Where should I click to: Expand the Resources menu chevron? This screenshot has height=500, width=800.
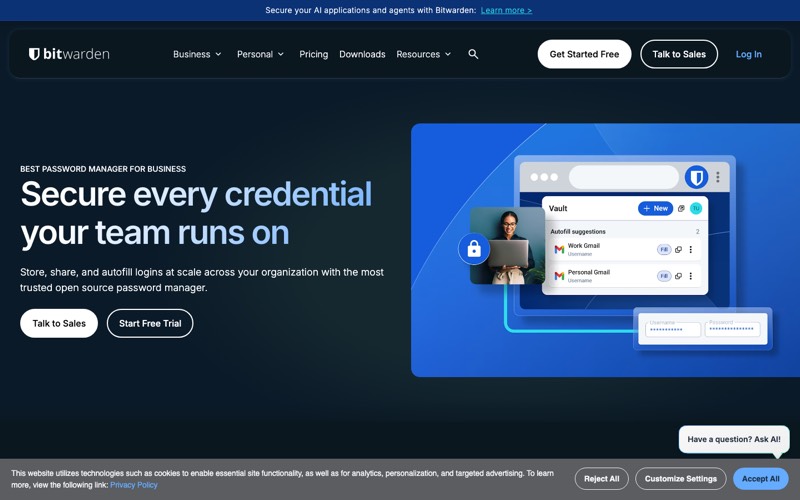pos(448,54)
